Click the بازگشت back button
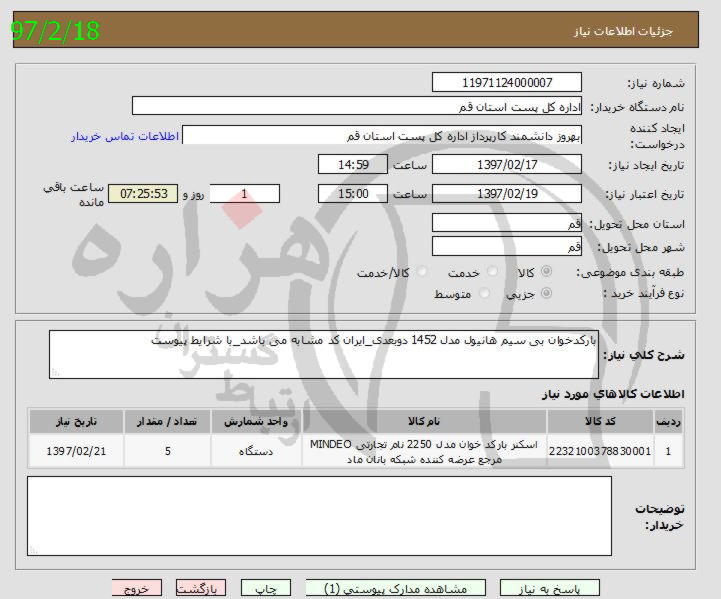The image size is (721, 599). coord(201,588)
